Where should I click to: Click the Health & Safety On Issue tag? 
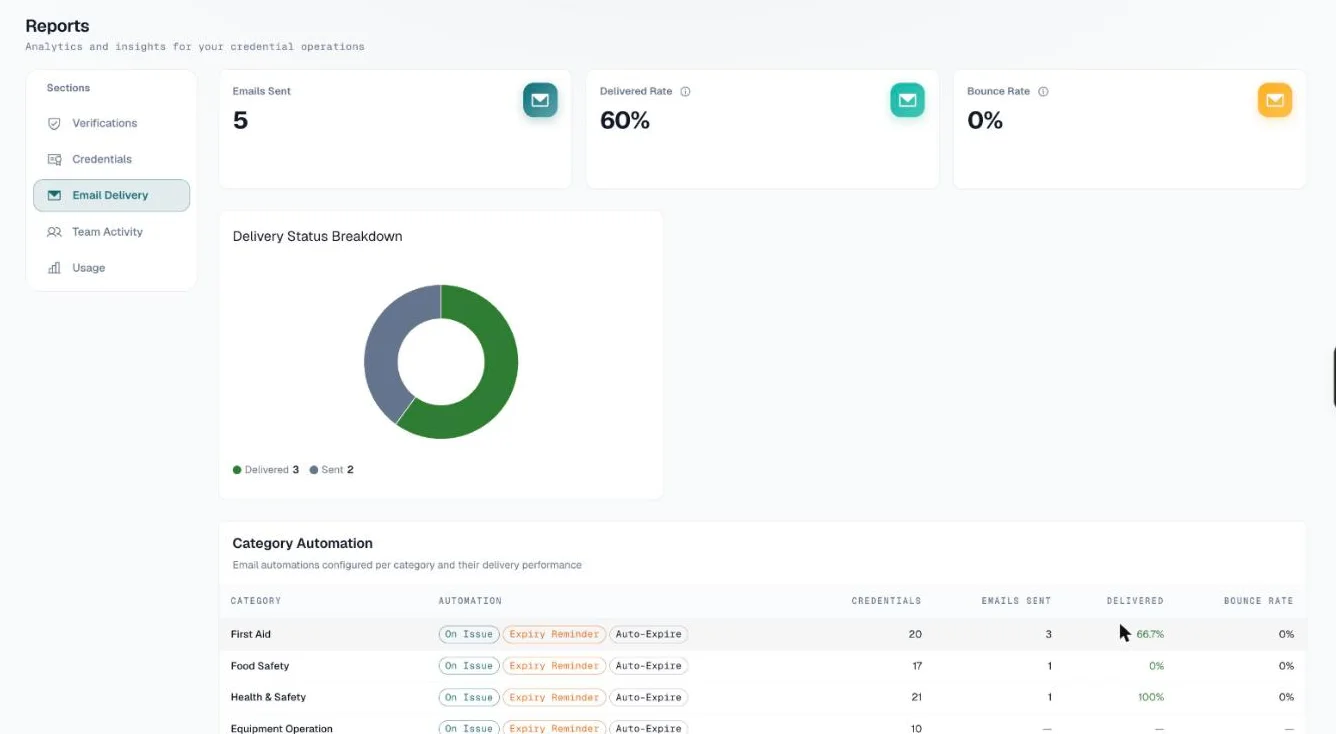pos(469,697)
